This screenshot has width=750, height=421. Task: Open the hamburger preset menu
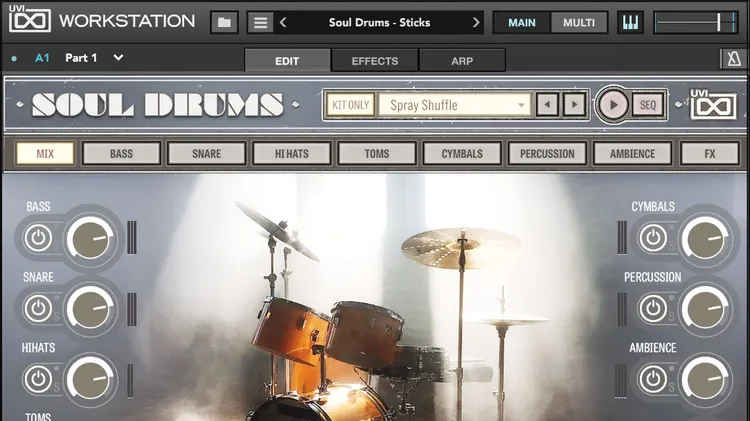click(x=260, y=22)
